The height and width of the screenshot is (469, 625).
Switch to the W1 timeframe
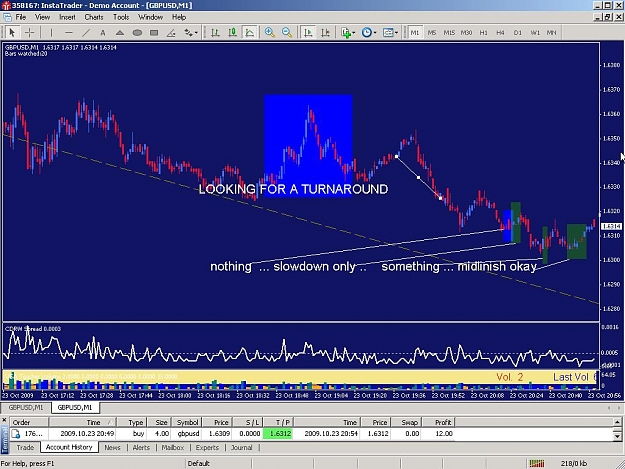coord(535,32)
